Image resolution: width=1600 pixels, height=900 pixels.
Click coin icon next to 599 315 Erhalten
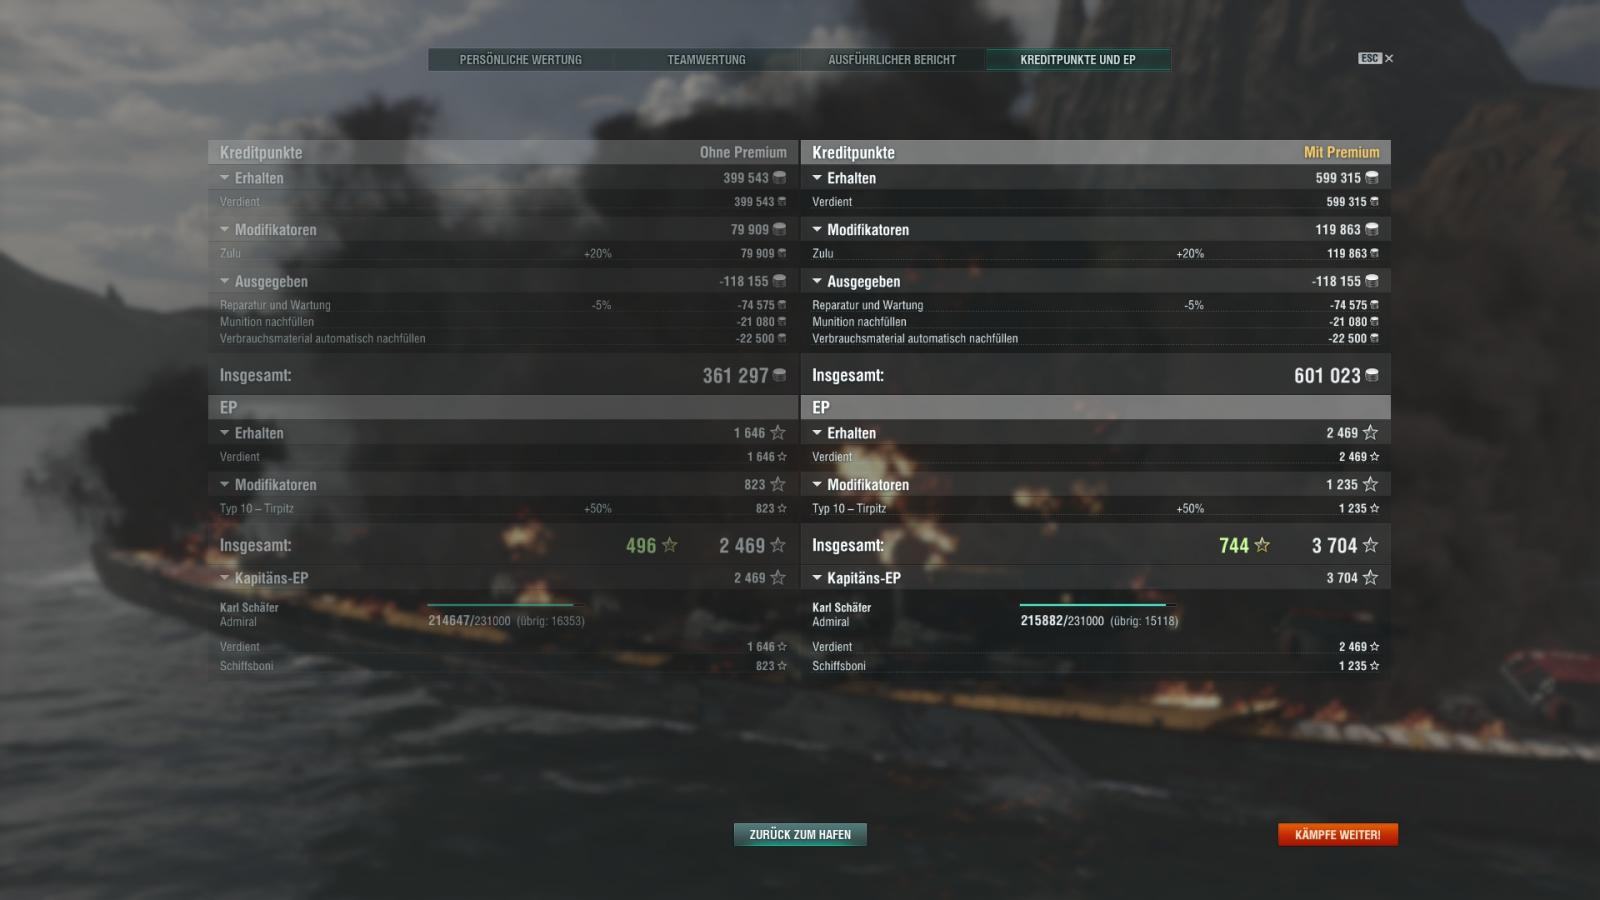point(1371,178)
